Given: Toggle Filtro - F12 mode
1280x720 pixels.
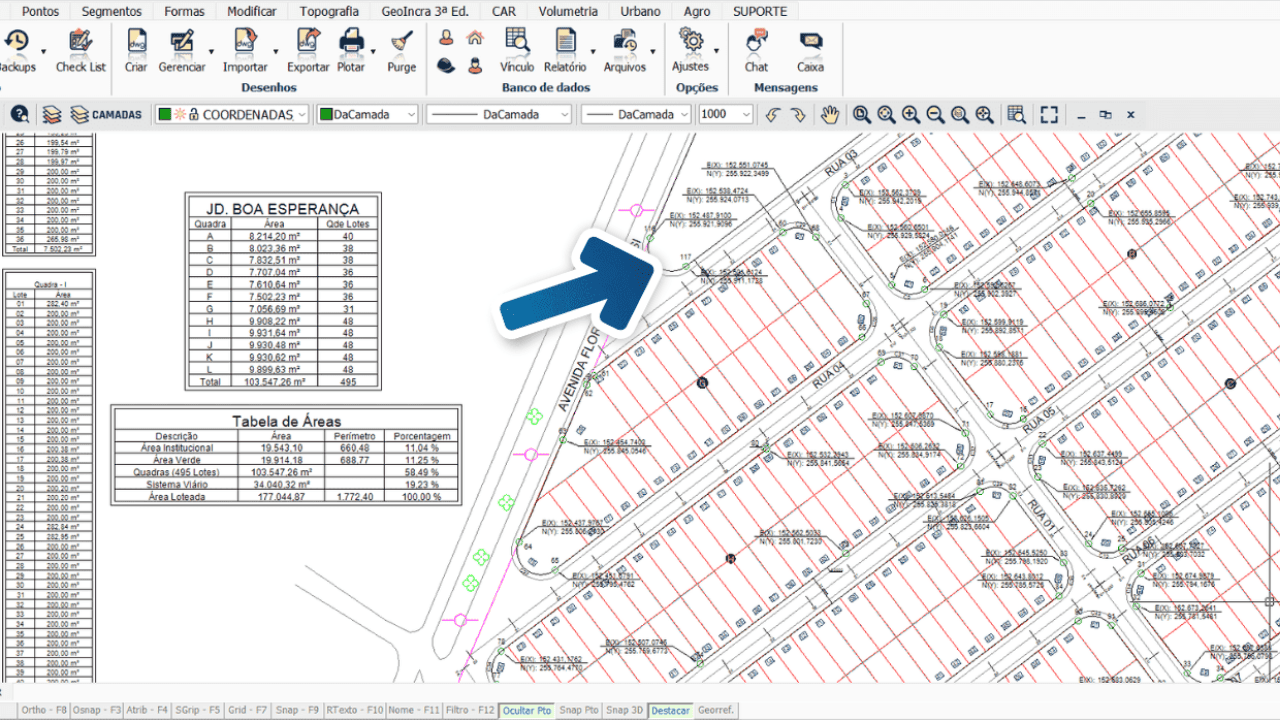Looking at the screenshot, I should [470, 710].
